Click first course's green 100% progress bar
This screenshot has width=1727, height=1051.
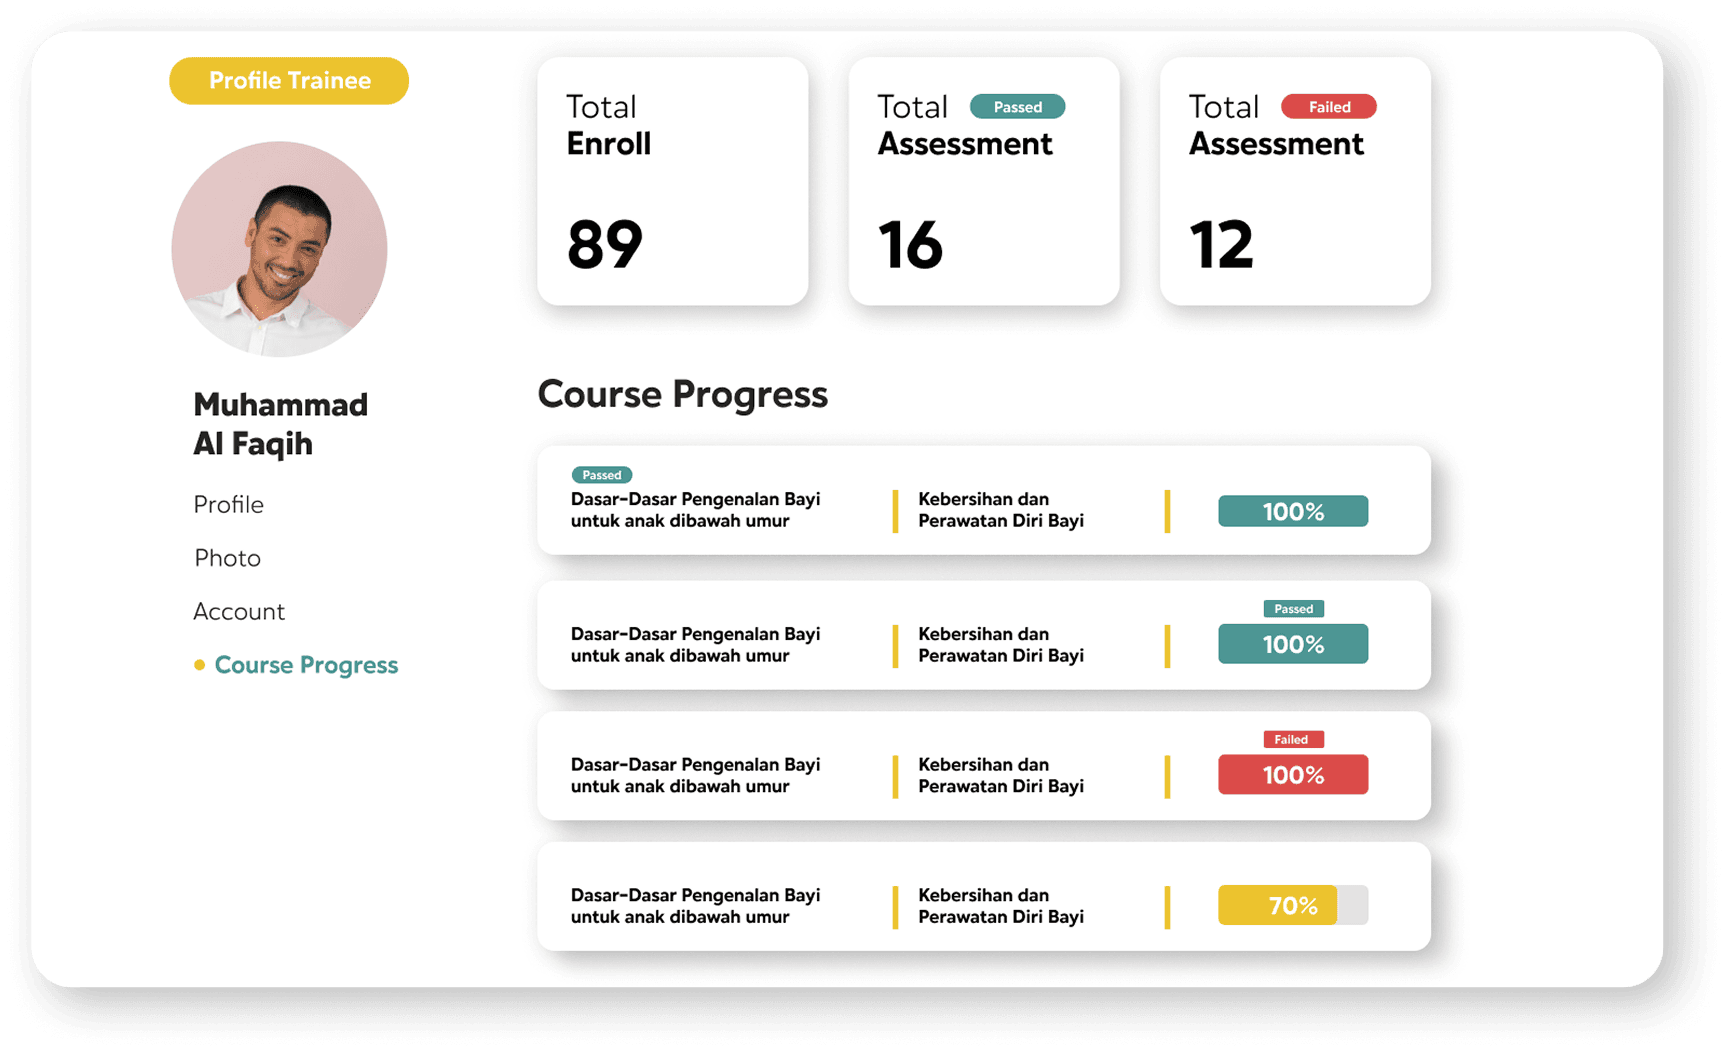(1292, 511)
